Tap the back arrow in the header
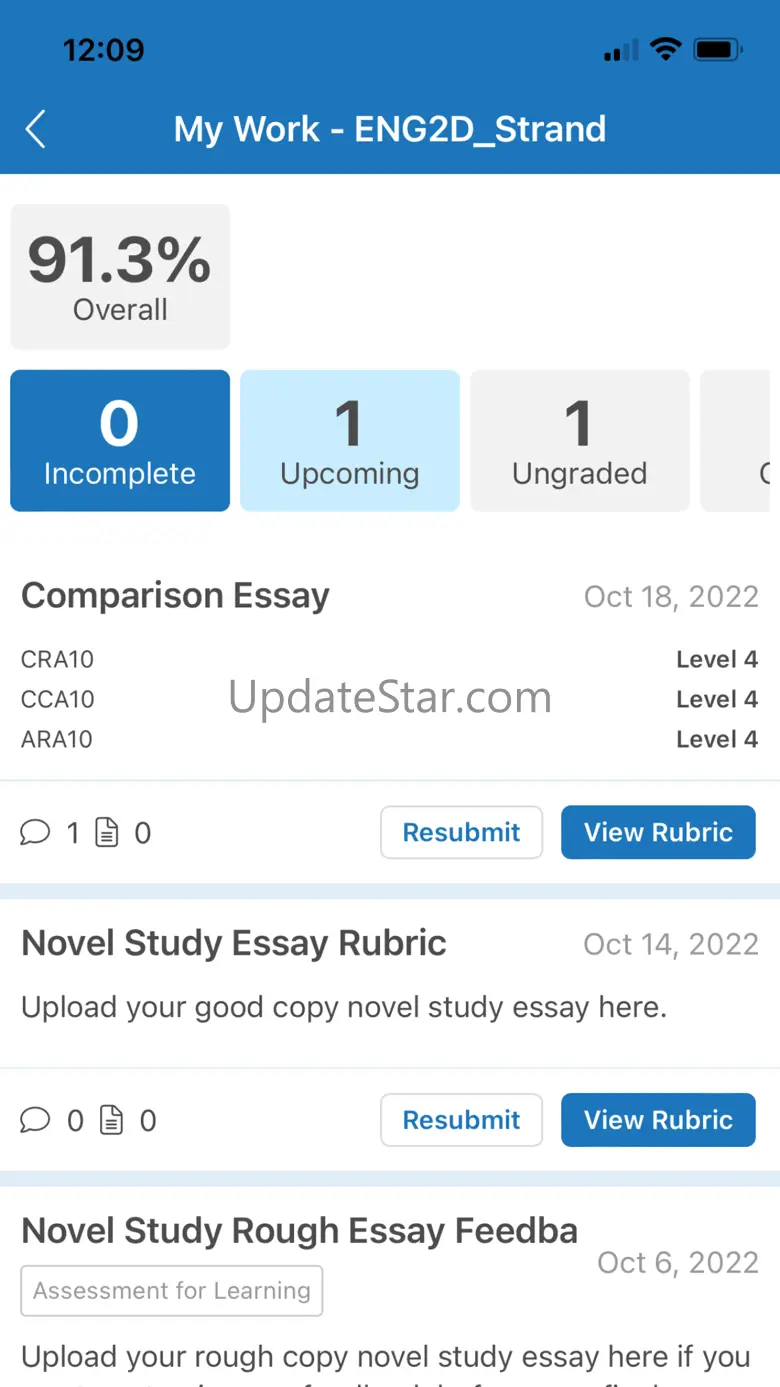Image resolution: width=780 pixels, height=1387 pixels. click(36, 129)
